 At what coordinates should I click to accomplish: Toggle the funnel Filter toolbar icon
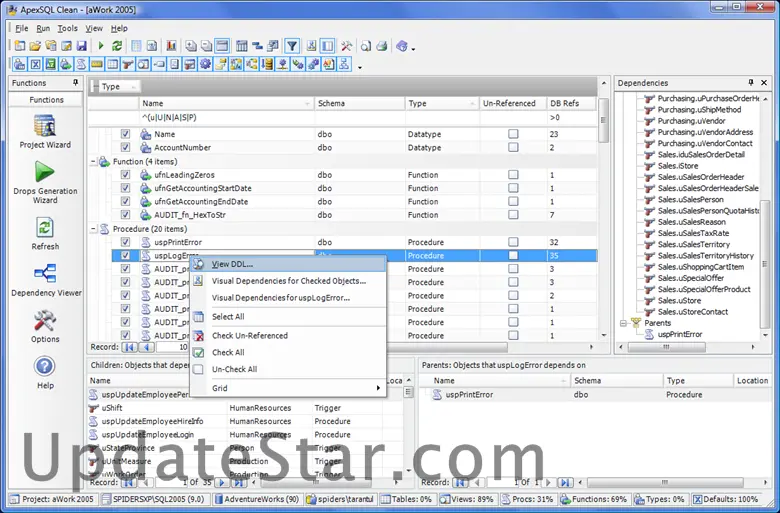tap(292, 46)
